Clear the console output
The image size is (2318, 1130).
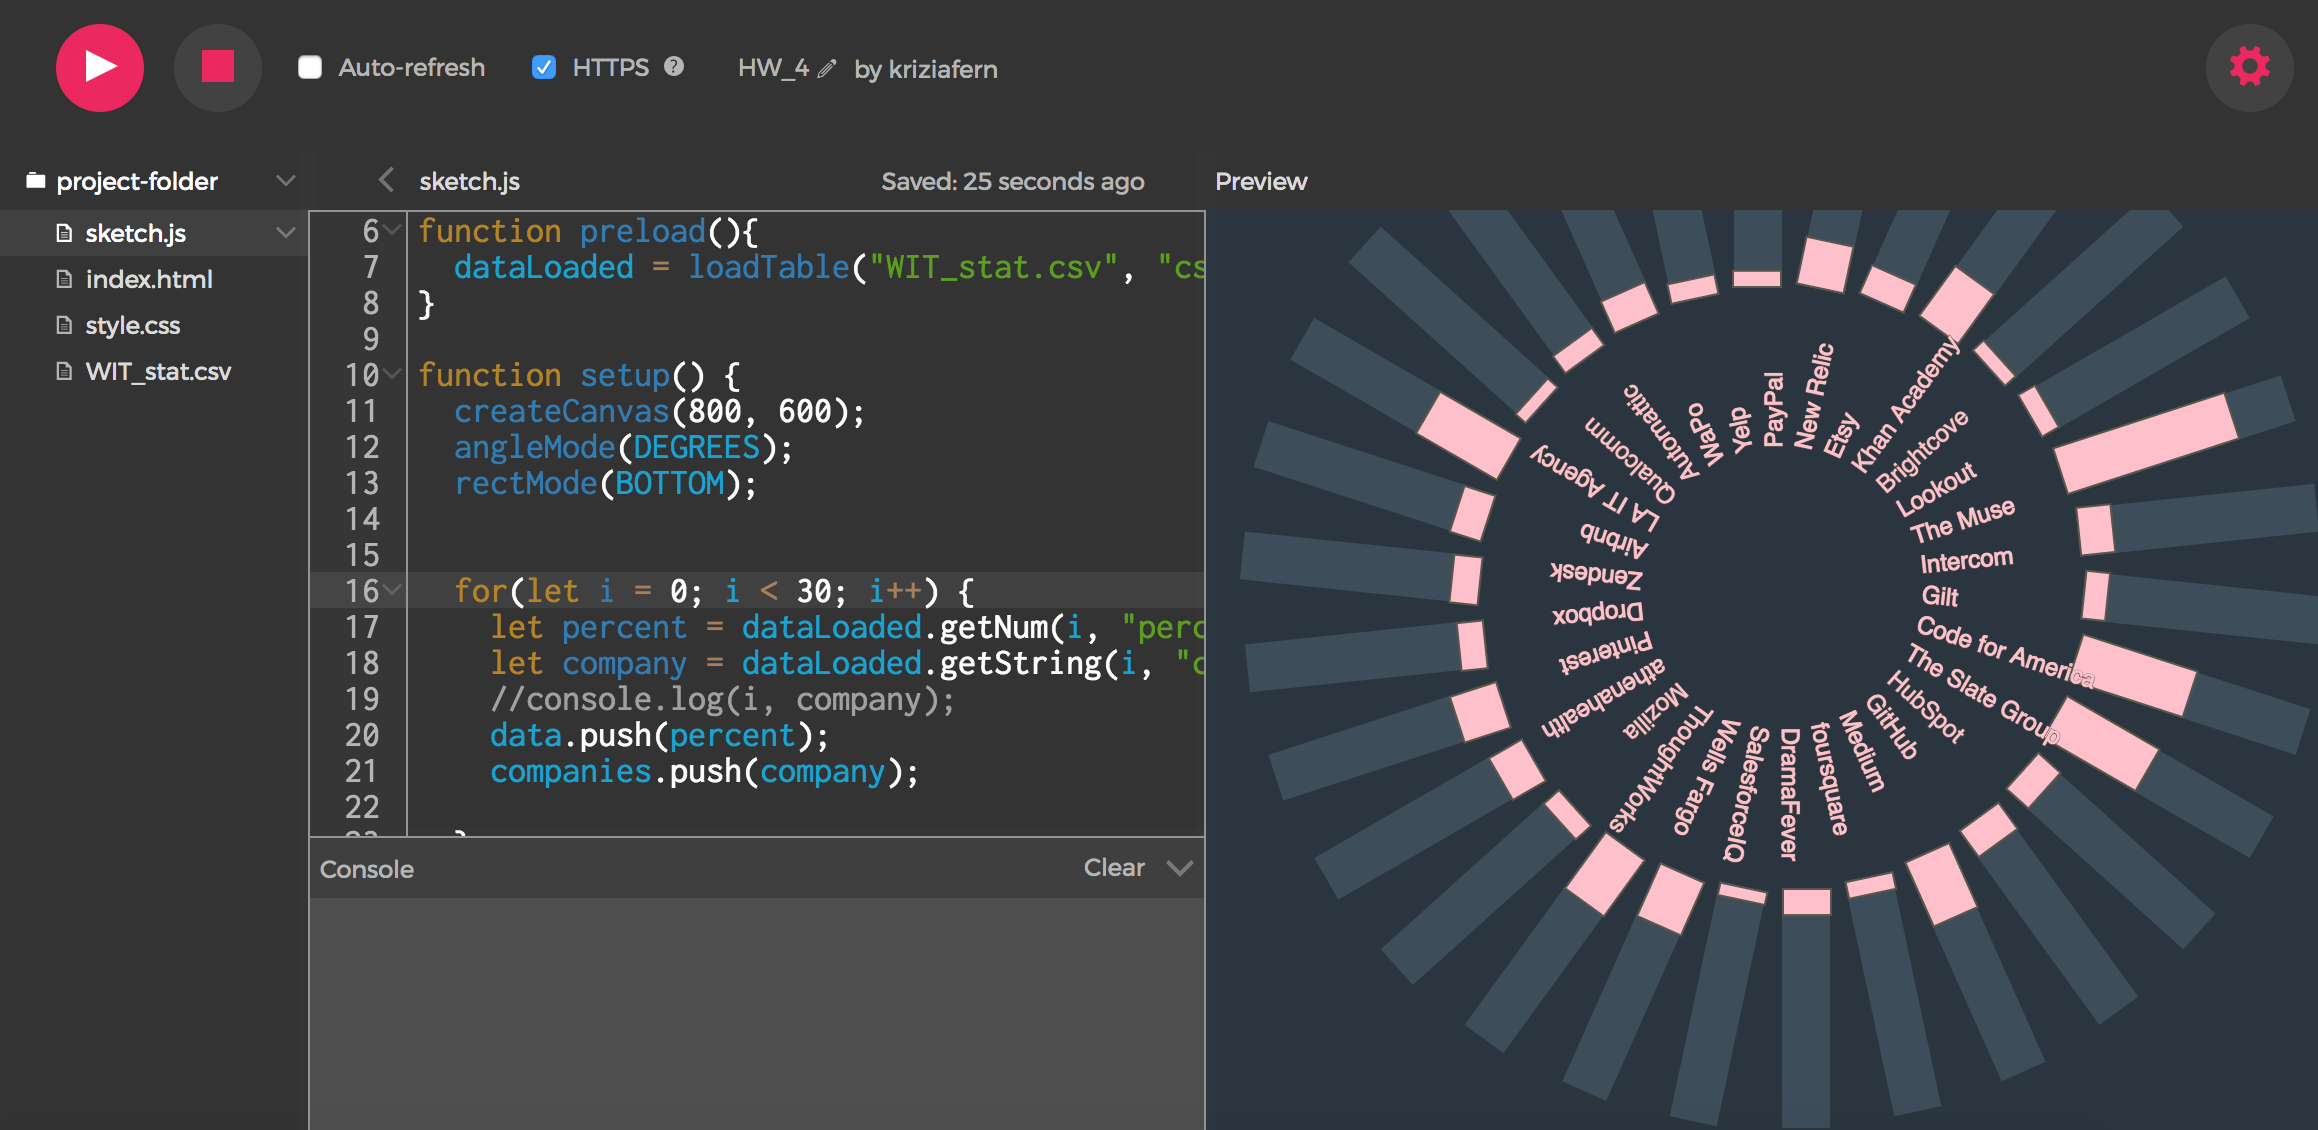pos(1113,868)
